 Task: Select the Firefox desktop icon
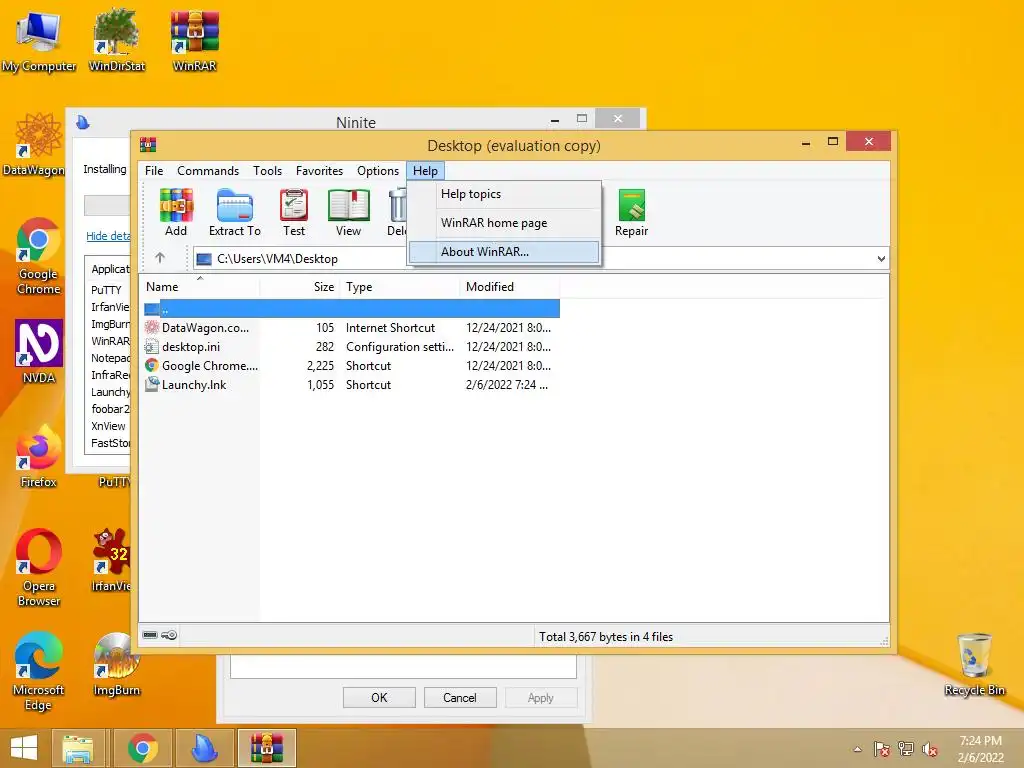click(39, 456)
